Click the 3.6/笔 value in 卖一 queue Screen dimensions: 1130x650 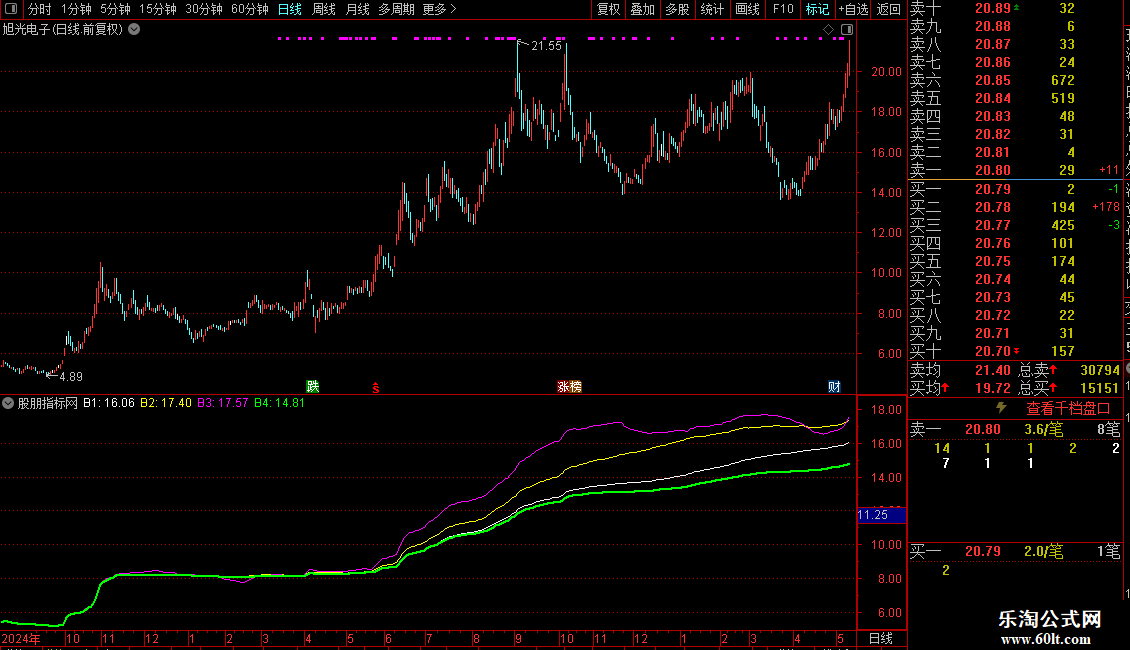[x=1044, y=430]
